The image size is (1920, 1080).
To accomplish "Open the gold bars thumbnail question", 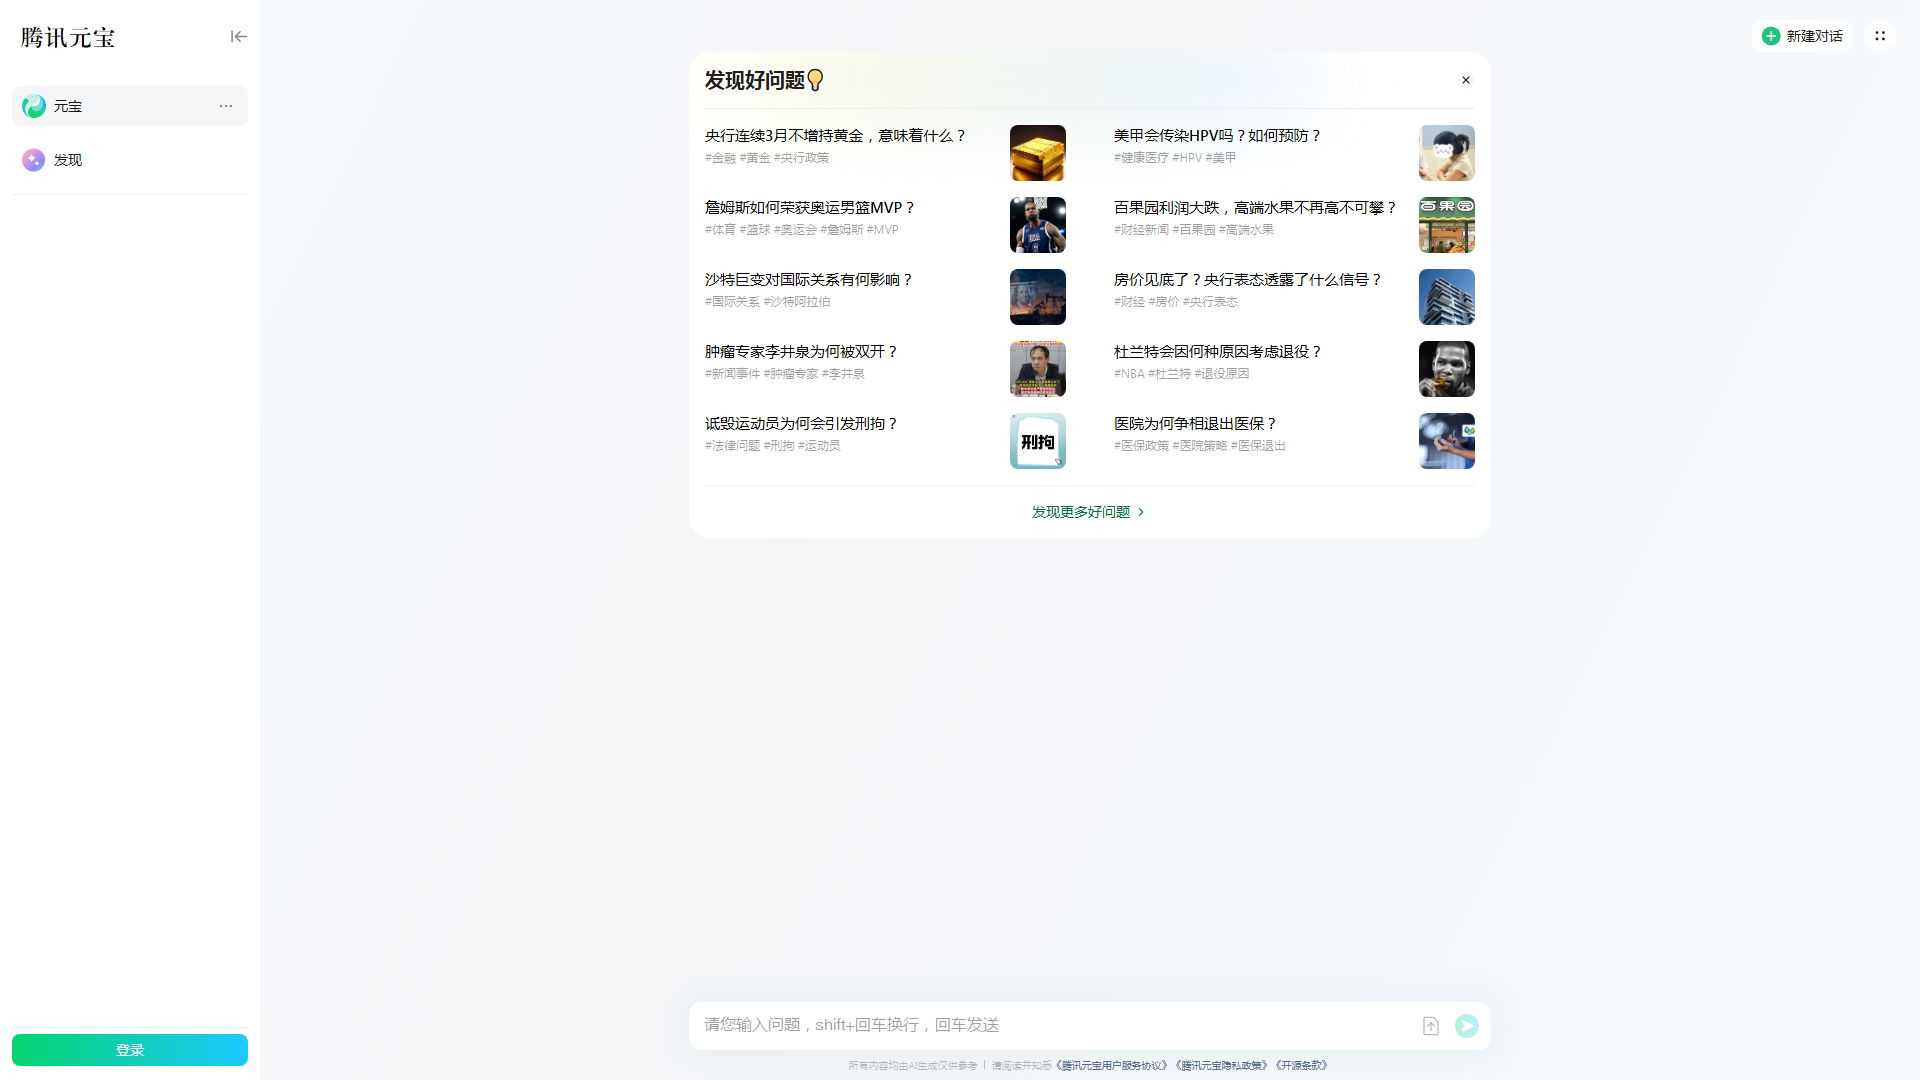I will point(1037,153).
